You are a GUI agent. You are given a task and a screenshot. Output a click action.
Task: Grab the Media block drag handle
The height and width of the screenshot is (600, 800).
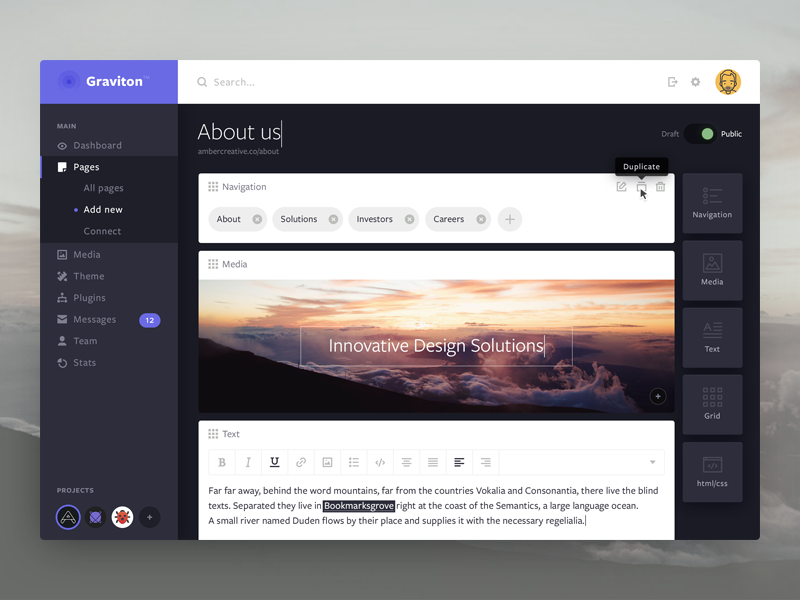coord(213,264)
